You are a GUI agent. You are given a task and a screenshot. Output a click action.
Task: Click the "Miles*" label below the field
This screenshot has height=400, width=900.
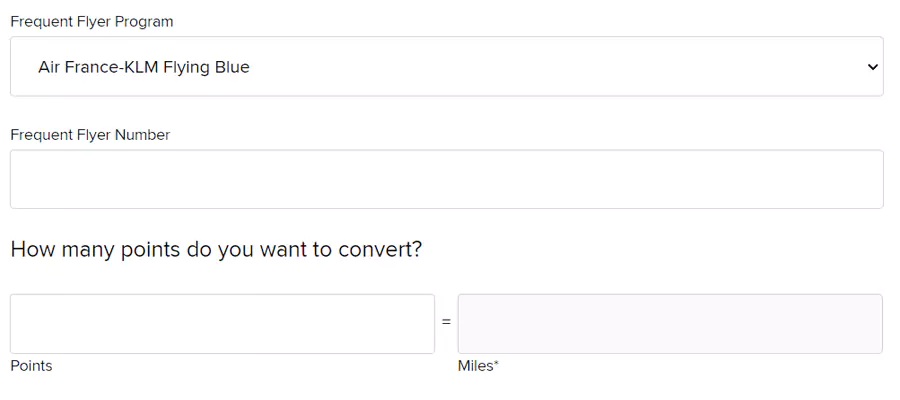coord(478,366)
